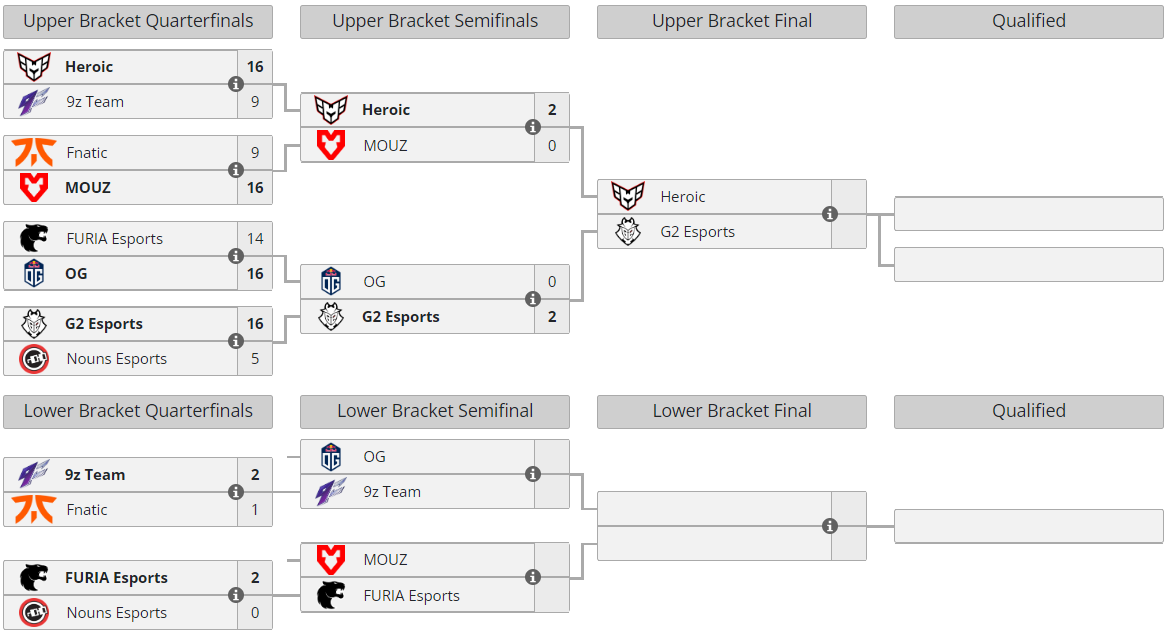Click the G2 Esports logo in Upper Bracket Final

click(x=628, y=232)
